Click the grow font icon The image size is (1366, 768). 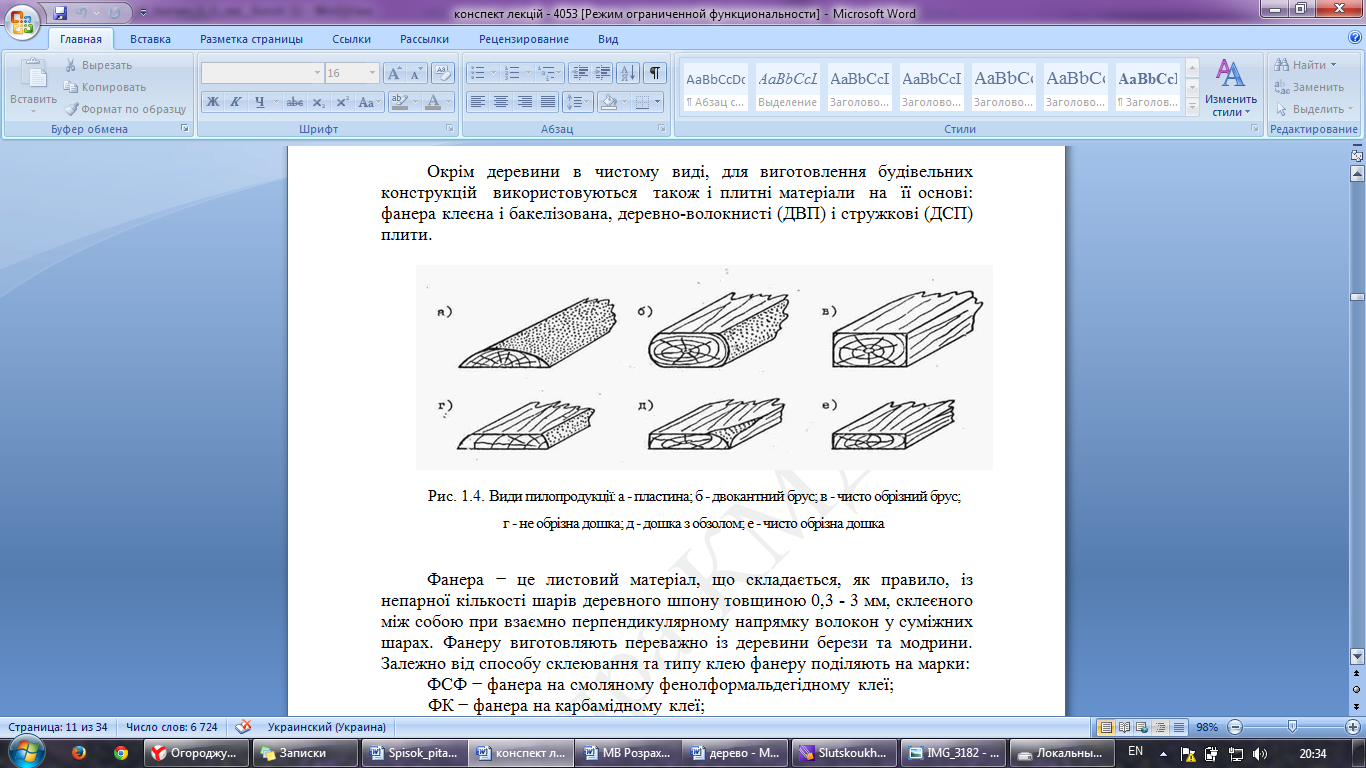click(x=394, y=73)
